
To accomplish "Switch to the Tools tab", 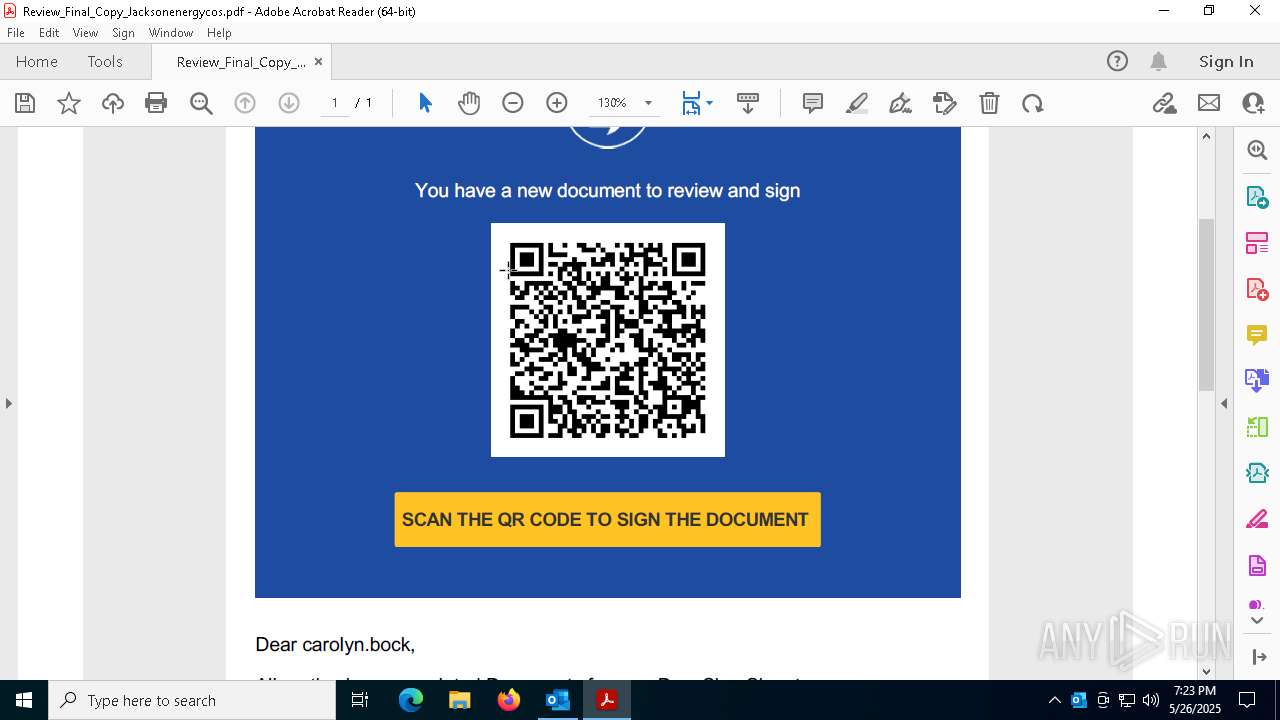I will click(x=105, y=62).
